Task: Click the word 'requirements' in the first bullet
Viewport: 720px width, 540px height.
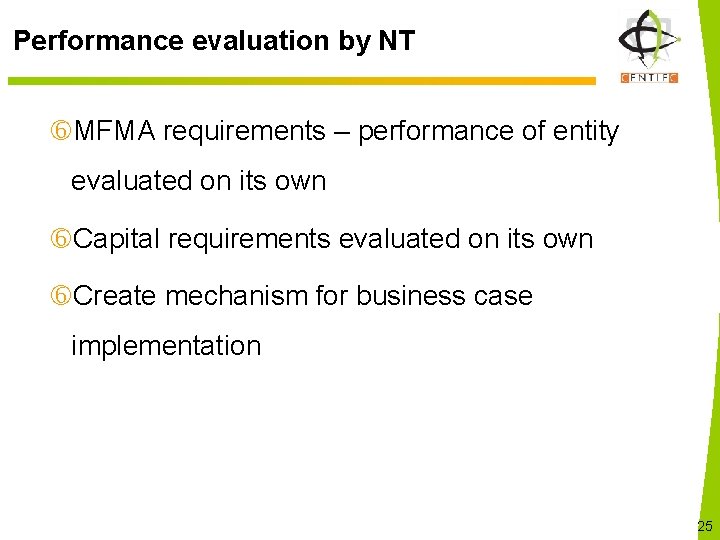Action: click(x=245, y=132)
